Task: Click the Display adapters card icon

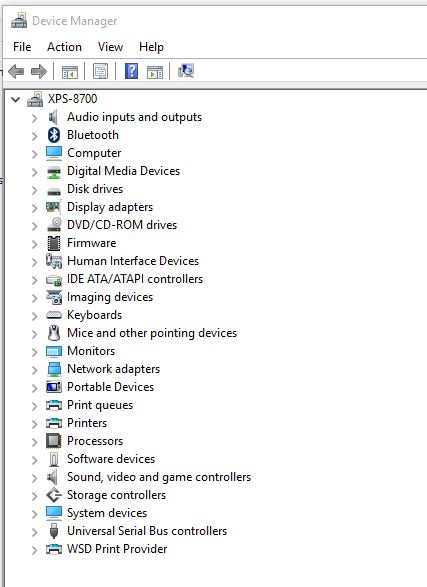Action: (54, 207)
